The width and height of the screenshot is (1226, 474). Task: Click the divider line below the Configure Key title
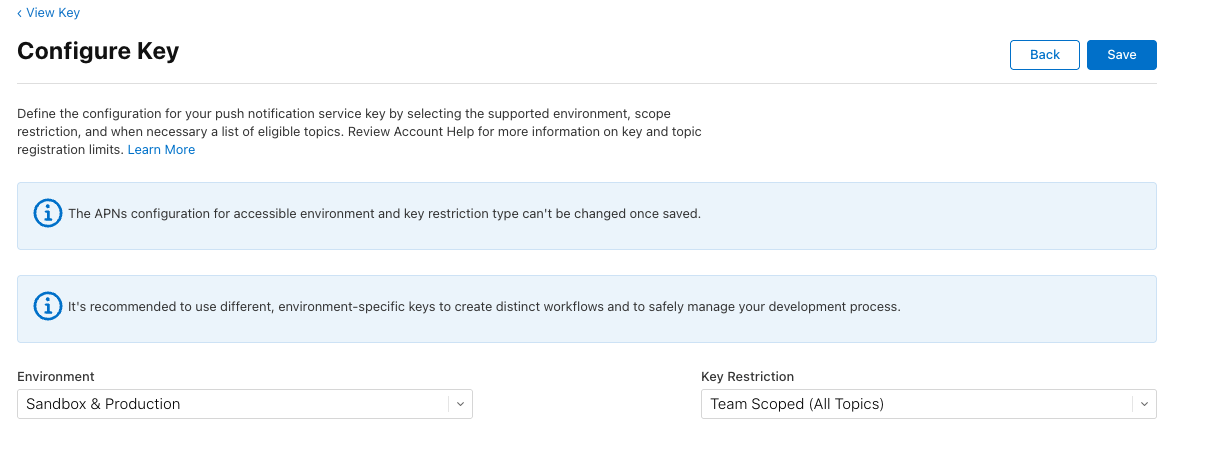(586, 83)
